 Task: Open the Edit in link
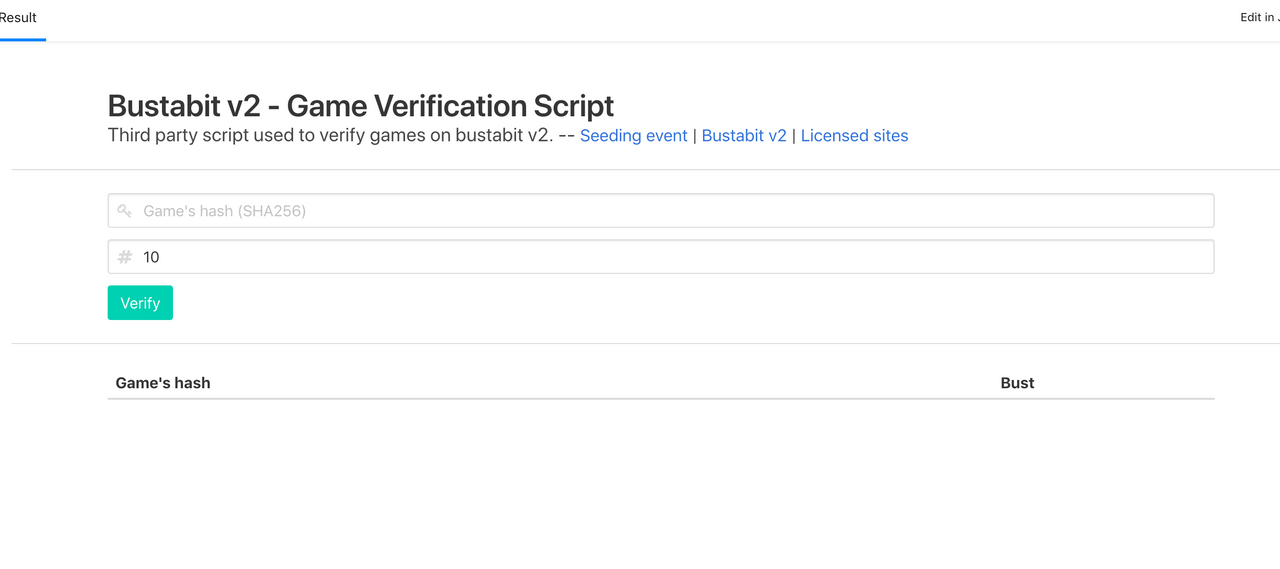(1260, 17)
